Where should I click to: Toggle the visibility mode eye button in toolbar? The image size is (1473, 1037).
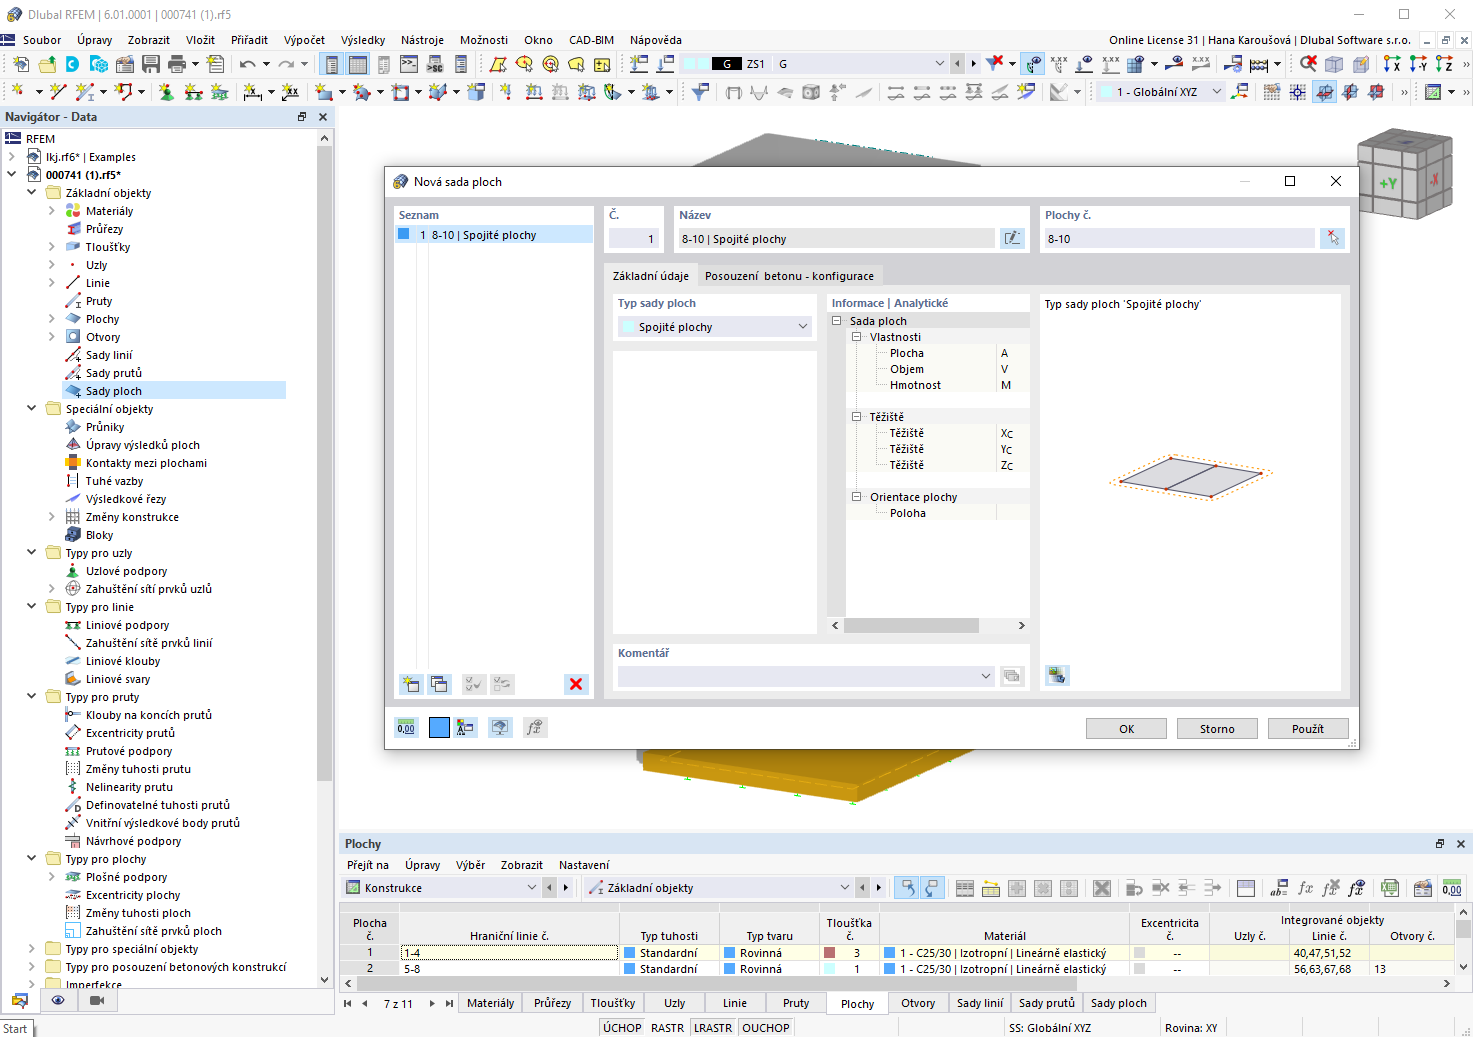coord(1034,64)
